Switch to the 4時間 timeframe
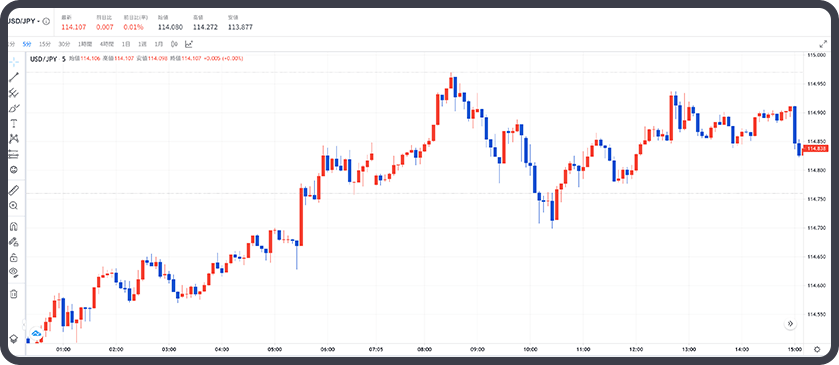Image resolution: width=839 pixels, height=365 pixels. 107,44
